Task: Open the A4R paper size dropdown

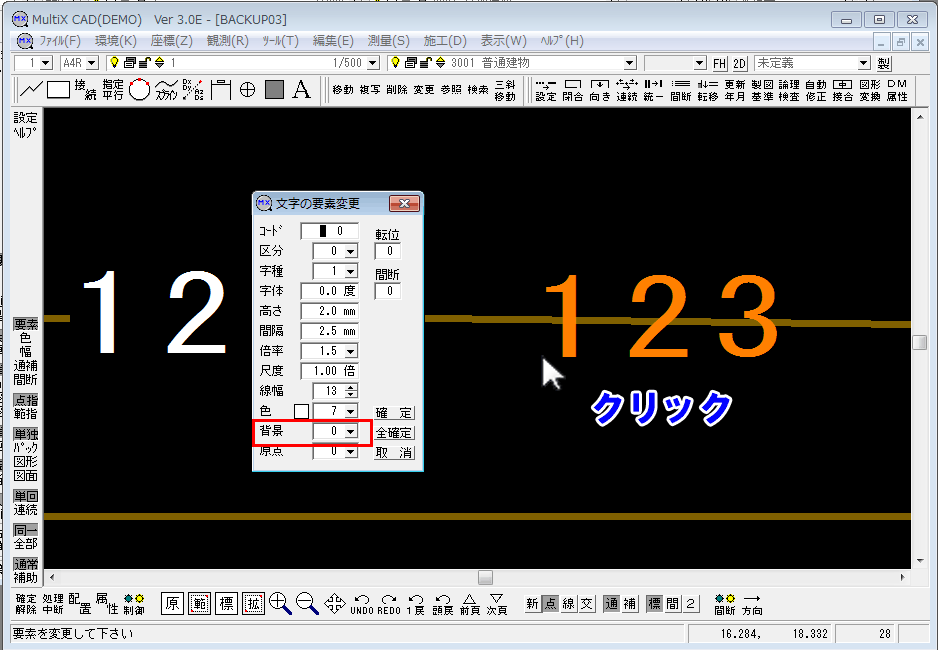Action: 92,63
